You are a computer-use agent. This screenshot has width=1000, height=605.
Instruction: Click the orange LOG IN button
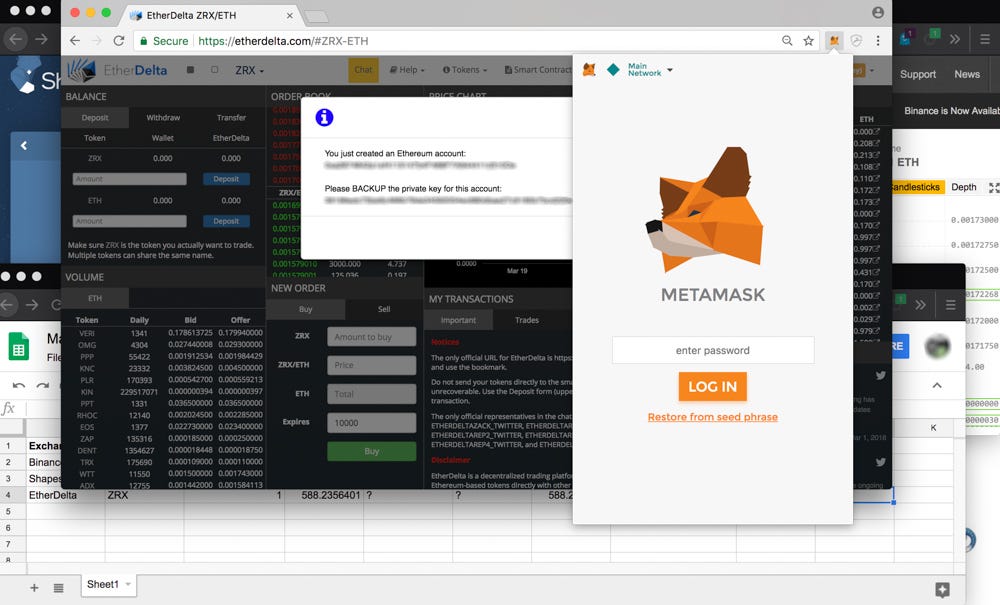712,386
